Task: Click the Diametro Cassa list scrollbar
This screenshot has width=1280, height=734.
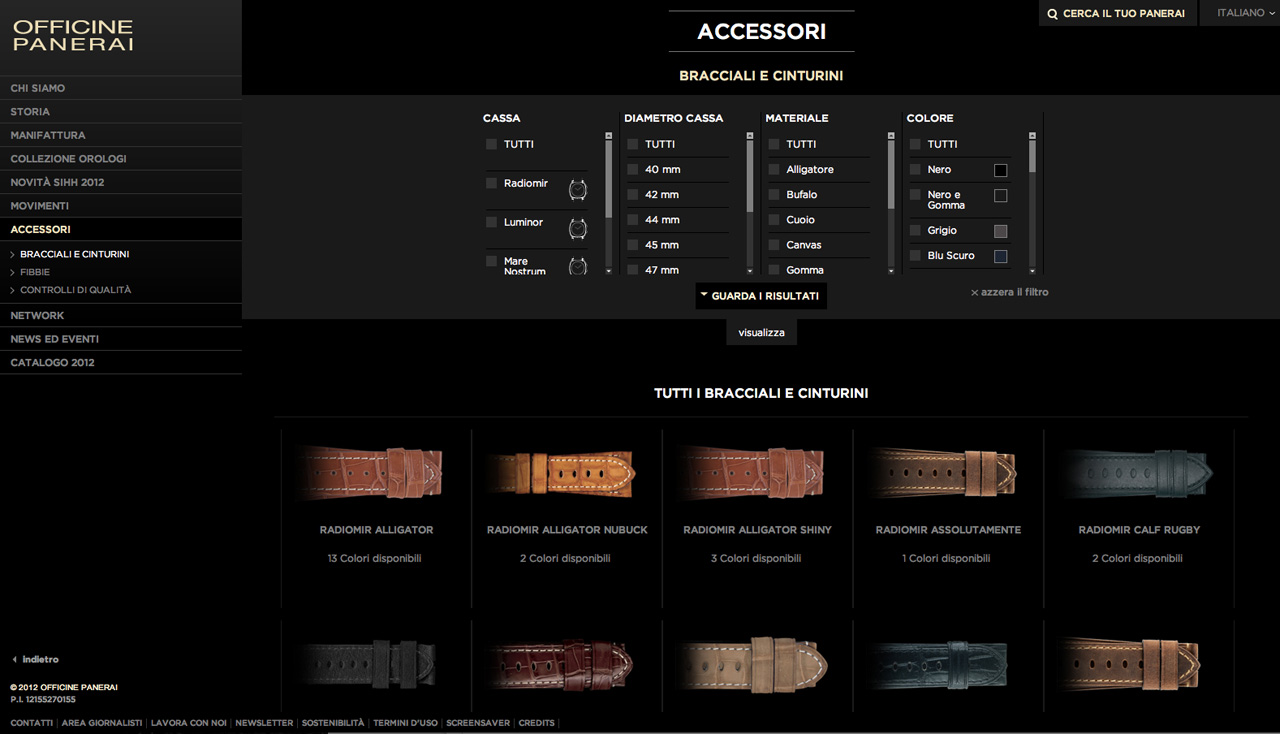Action: tap(750, 203)
